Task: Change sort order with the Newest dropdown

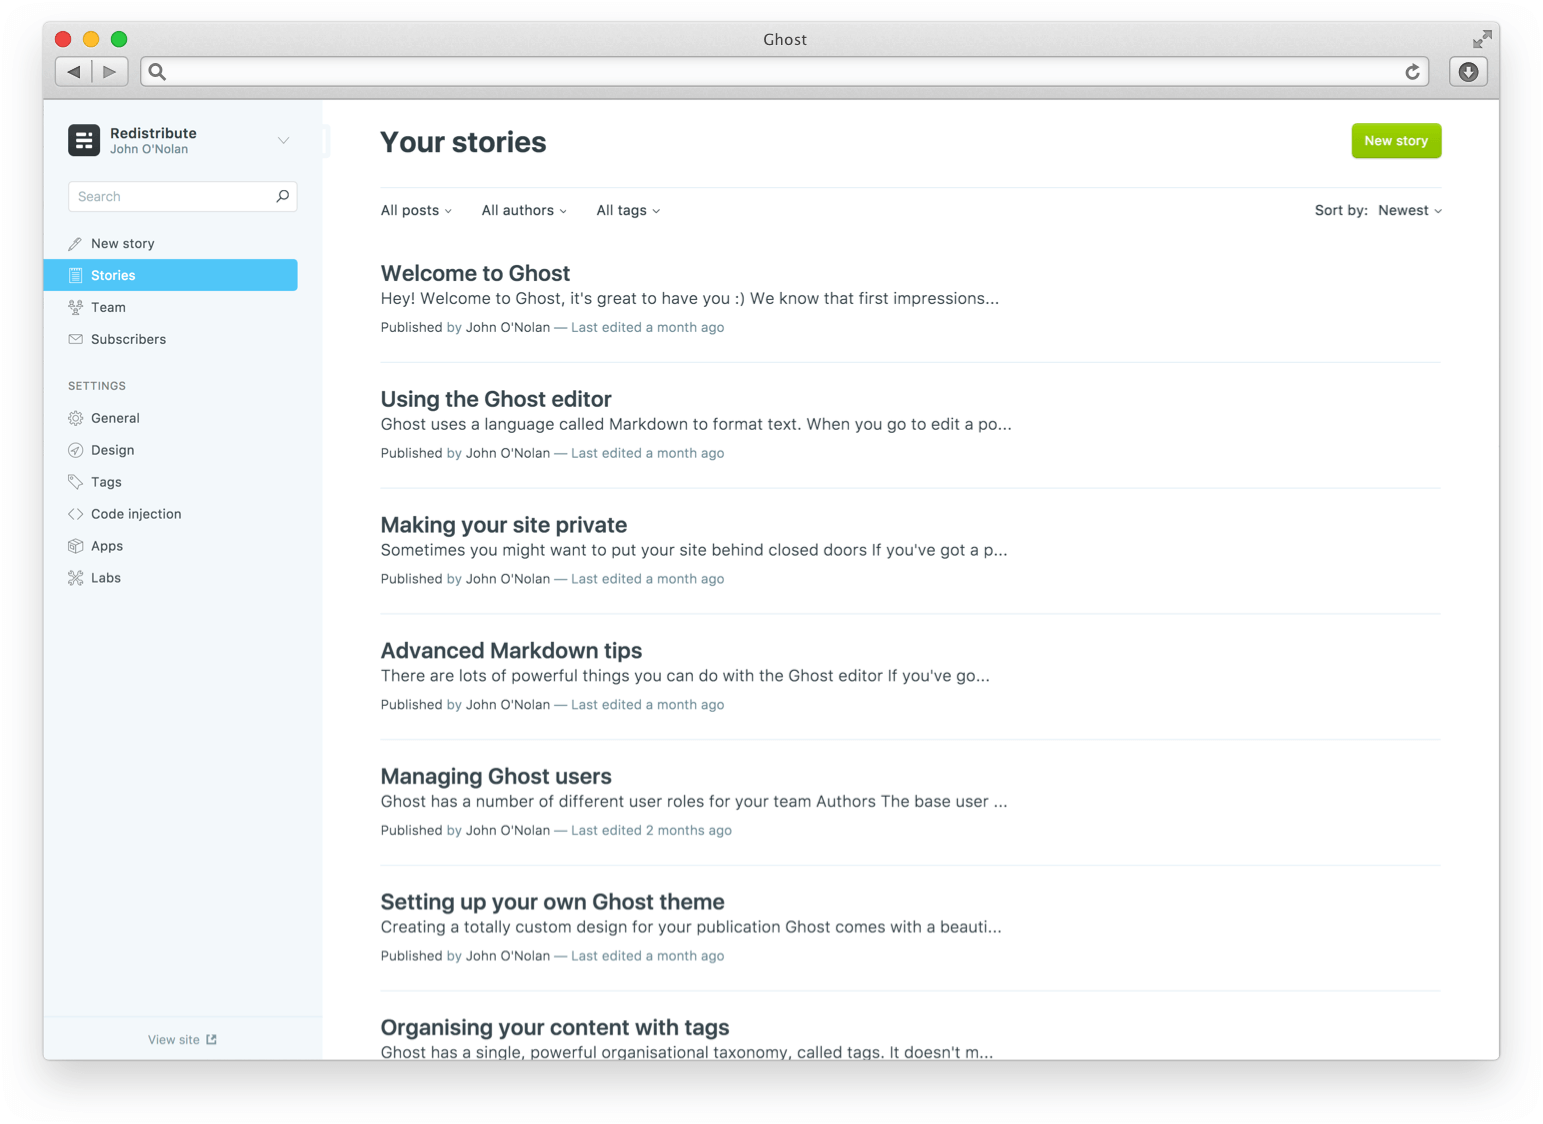Action: [x=1409, y=210]
